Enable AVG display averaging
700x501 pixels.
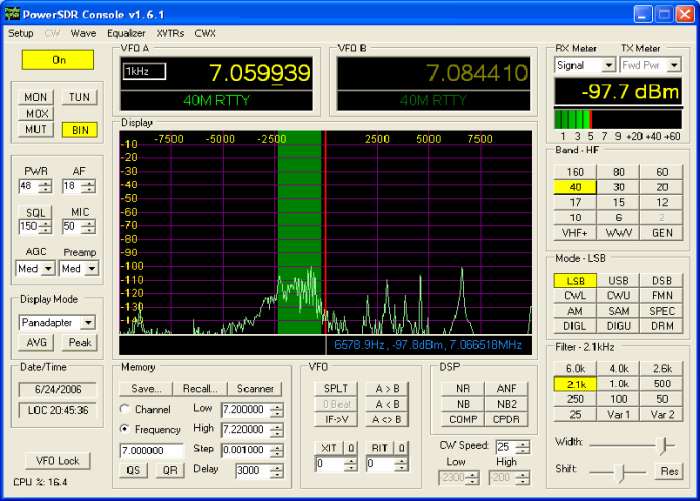pyautogui.click(x=37, y=342)
